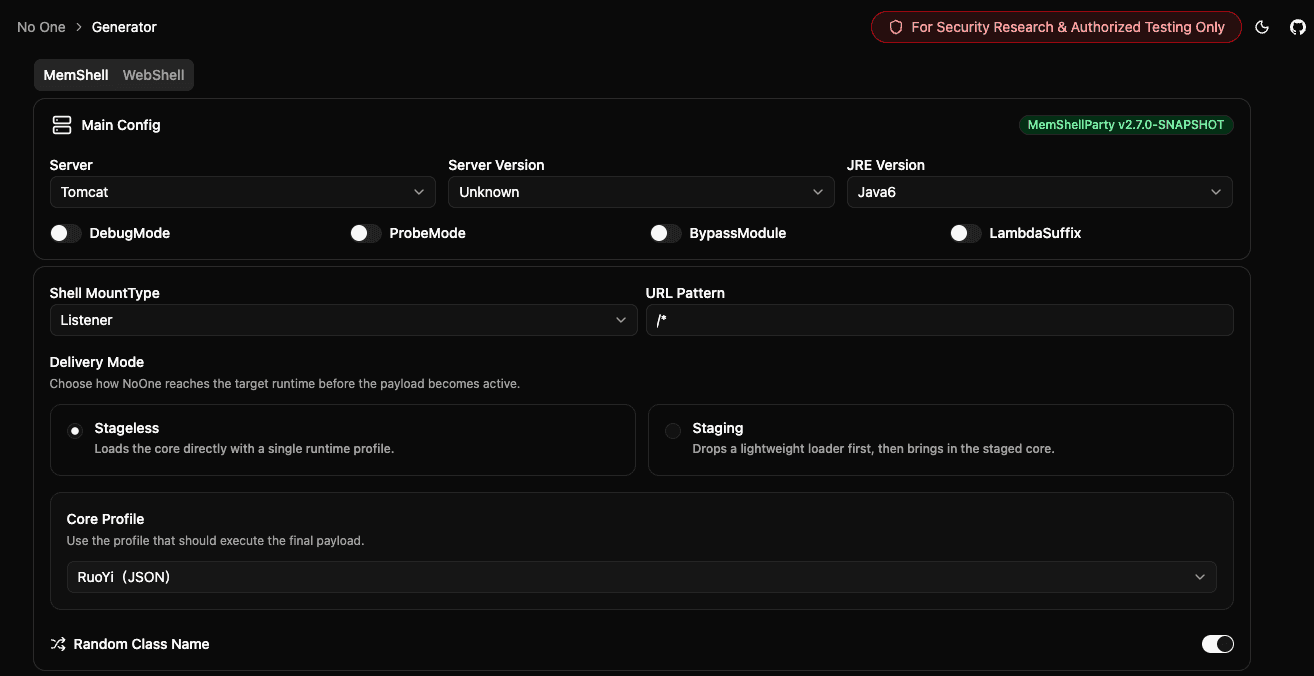Expand Shell MountType Listener dropdown
This screenshot has height=676, width=1314.
pos(343,320)
